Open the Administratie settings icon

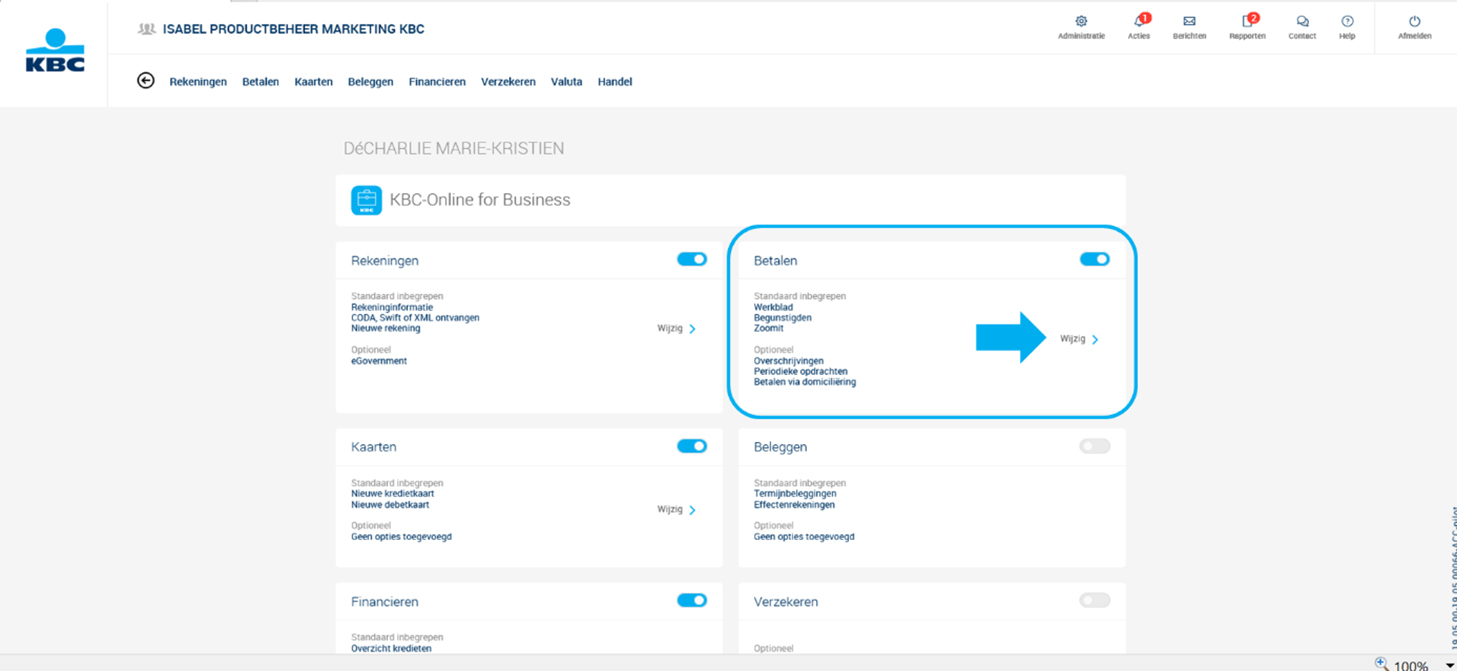(x=1080, y=21)
